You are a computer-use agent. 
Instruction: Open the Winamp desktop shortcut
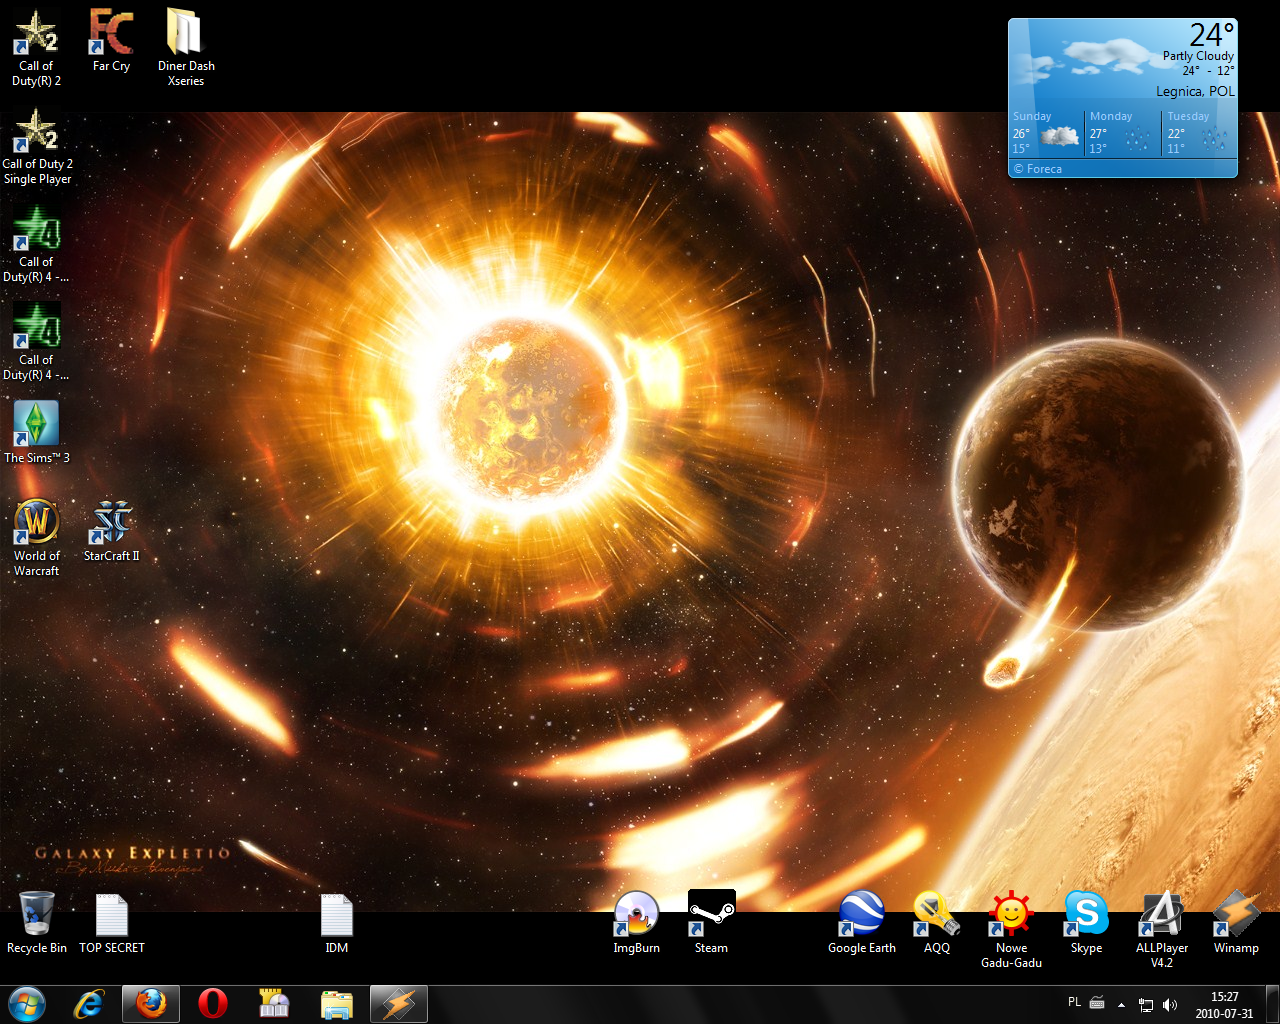click(1236, 922)
